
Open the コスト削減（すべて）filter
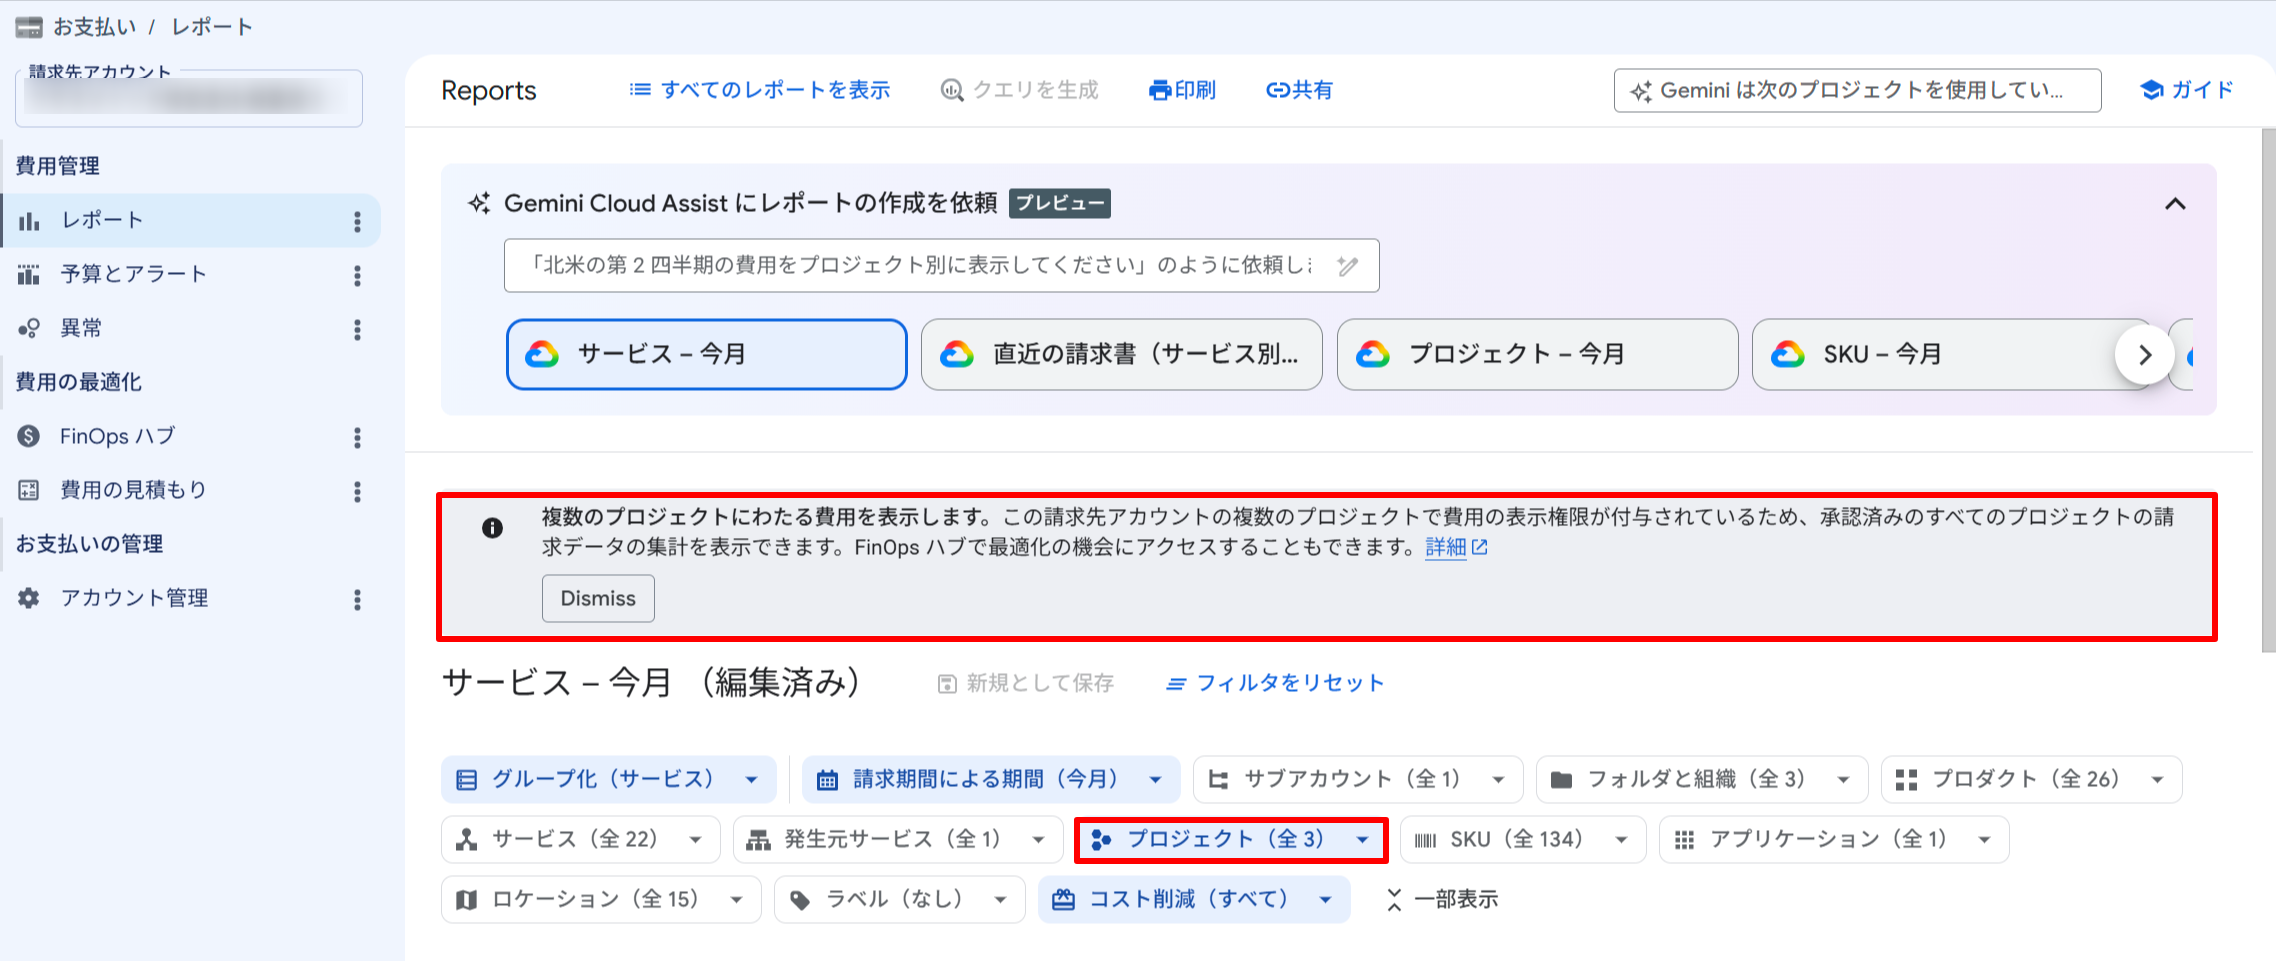1194,899
